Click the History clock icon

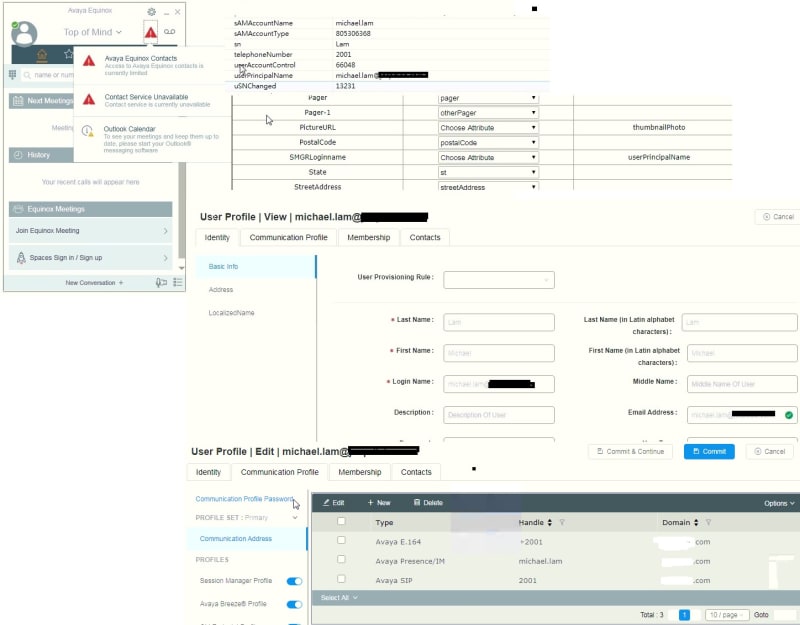[18, 155]
